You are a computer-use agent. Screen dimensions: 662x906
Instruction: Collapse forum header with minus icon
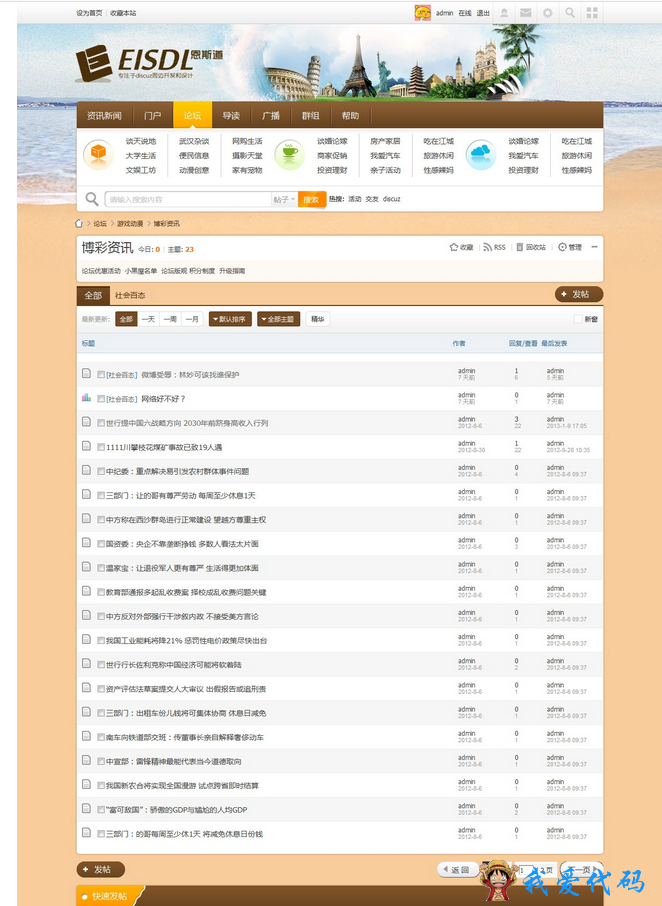point(594,247)
